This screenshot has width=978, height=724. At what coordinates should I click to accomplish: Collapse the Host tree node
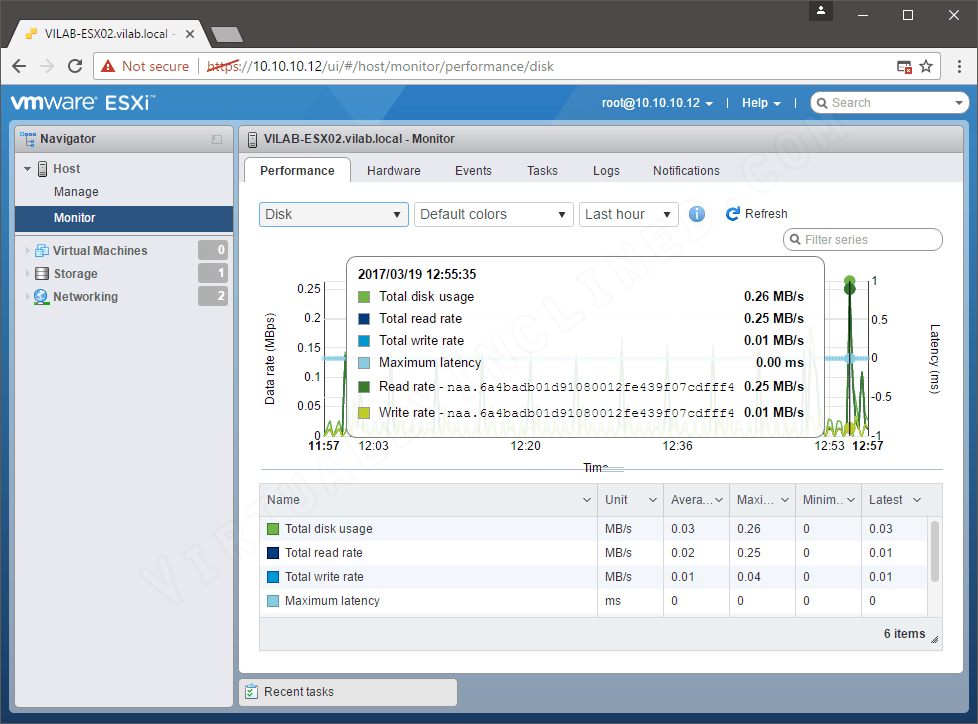(x=27, y=169)
